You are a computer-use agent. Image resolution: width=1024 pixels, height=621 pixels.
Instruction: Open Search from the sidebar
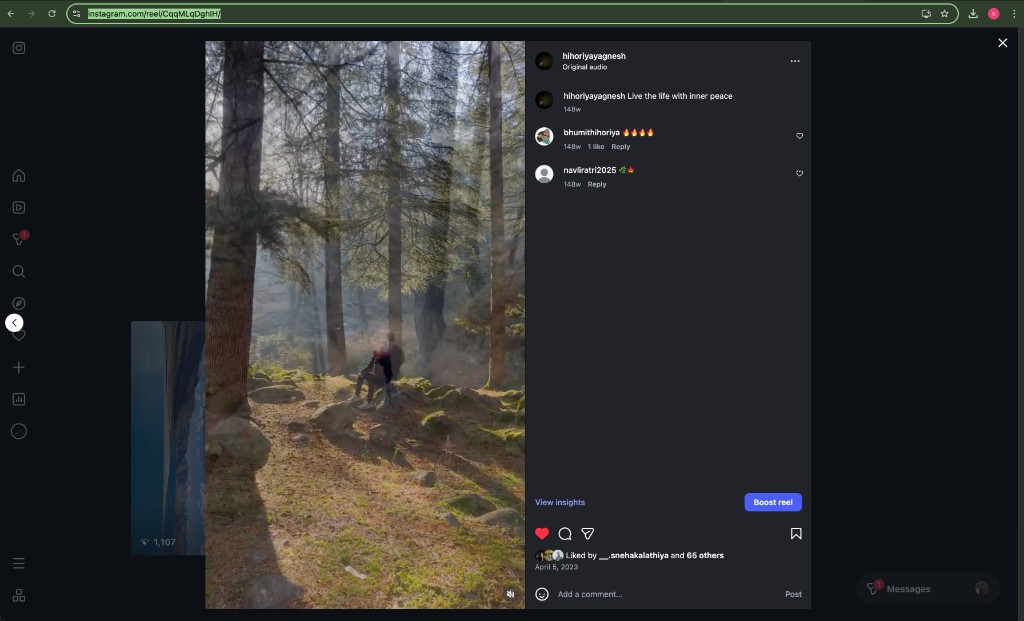click(x=18, y=271)
